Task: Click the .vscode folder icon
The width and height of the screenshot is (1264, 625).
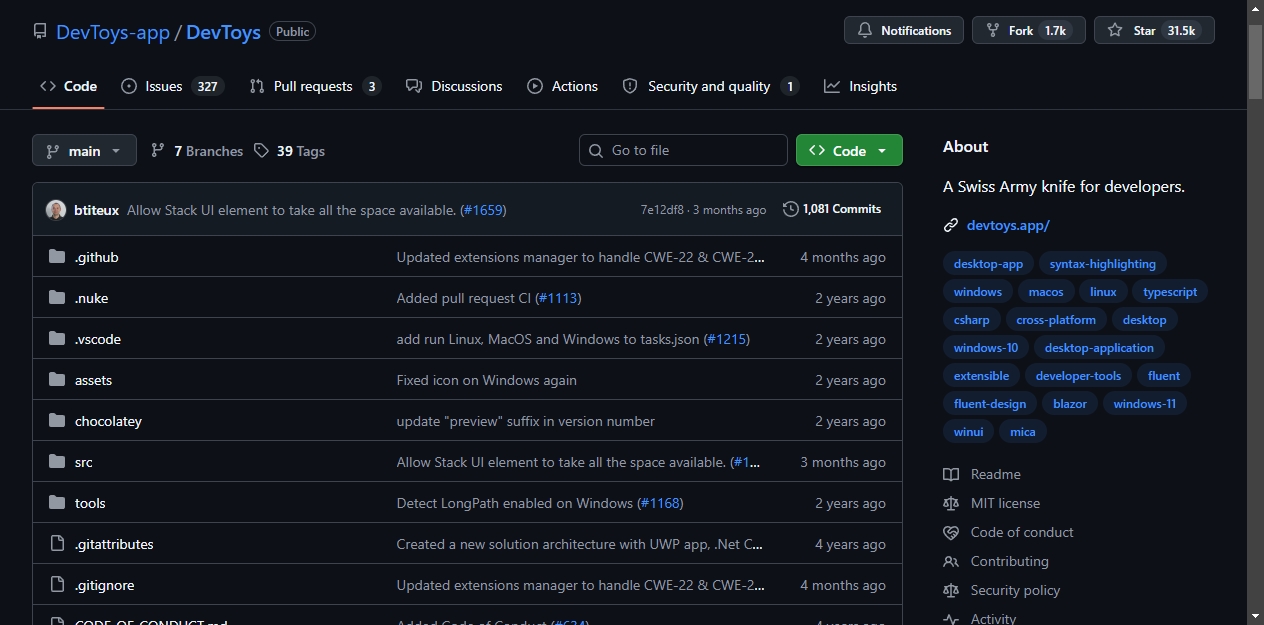Action: coord(57,339)
